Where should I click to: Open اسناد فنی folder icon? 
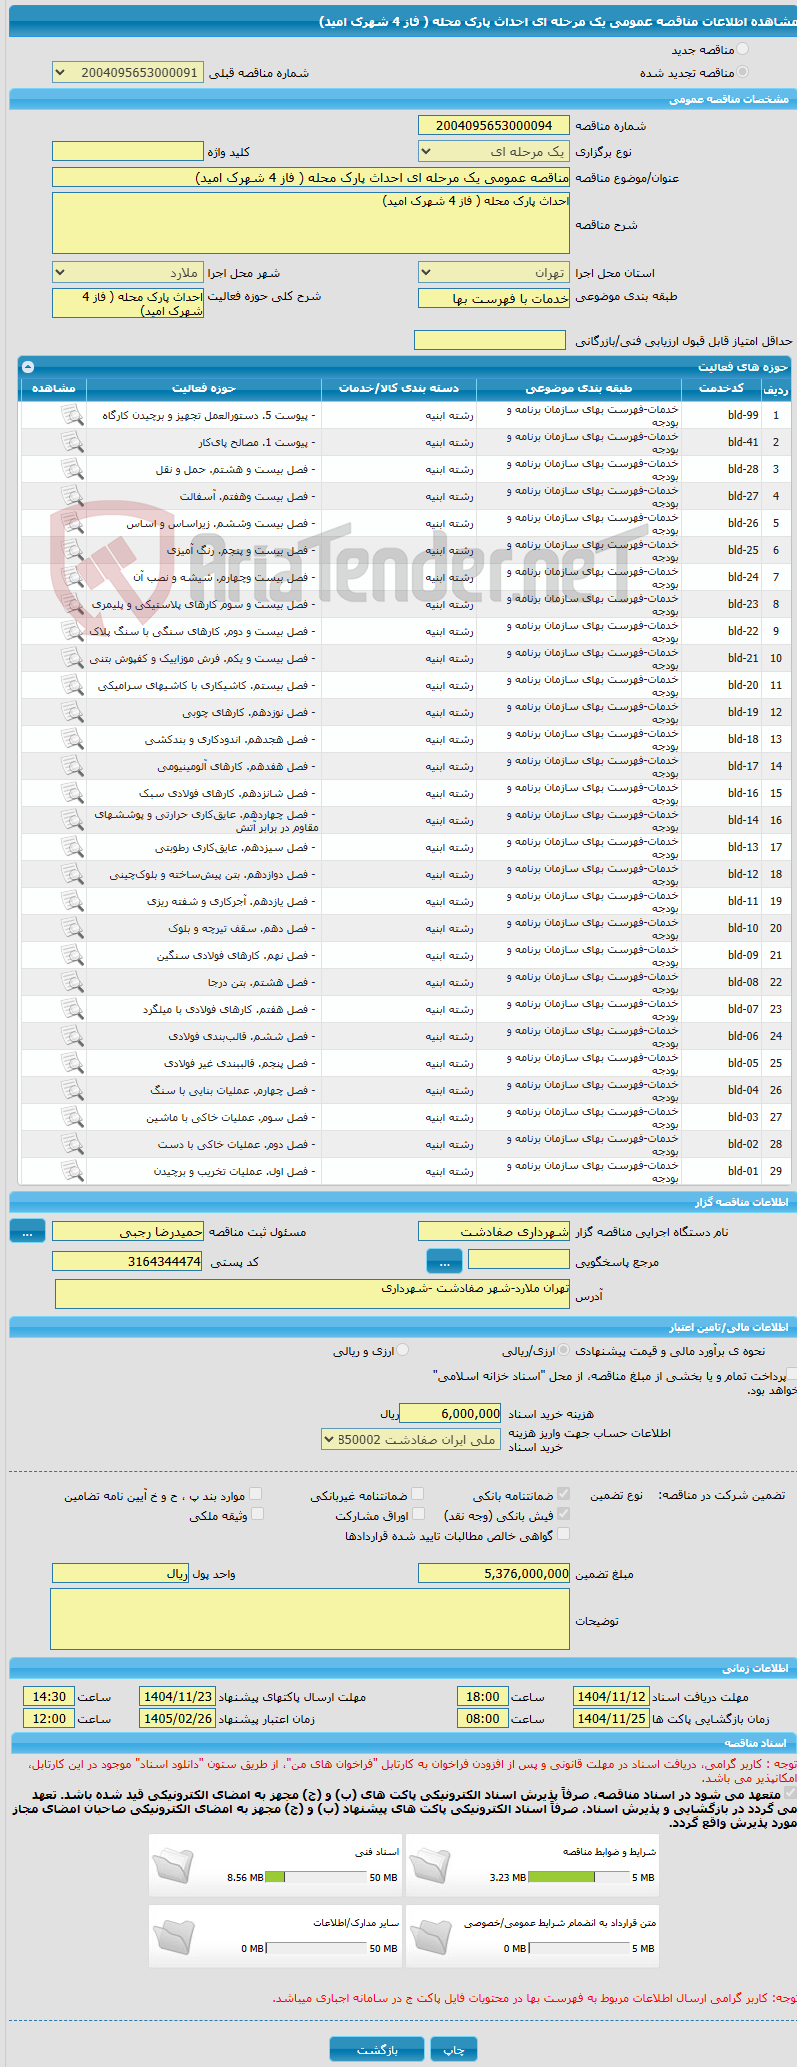click(173, 1867)
